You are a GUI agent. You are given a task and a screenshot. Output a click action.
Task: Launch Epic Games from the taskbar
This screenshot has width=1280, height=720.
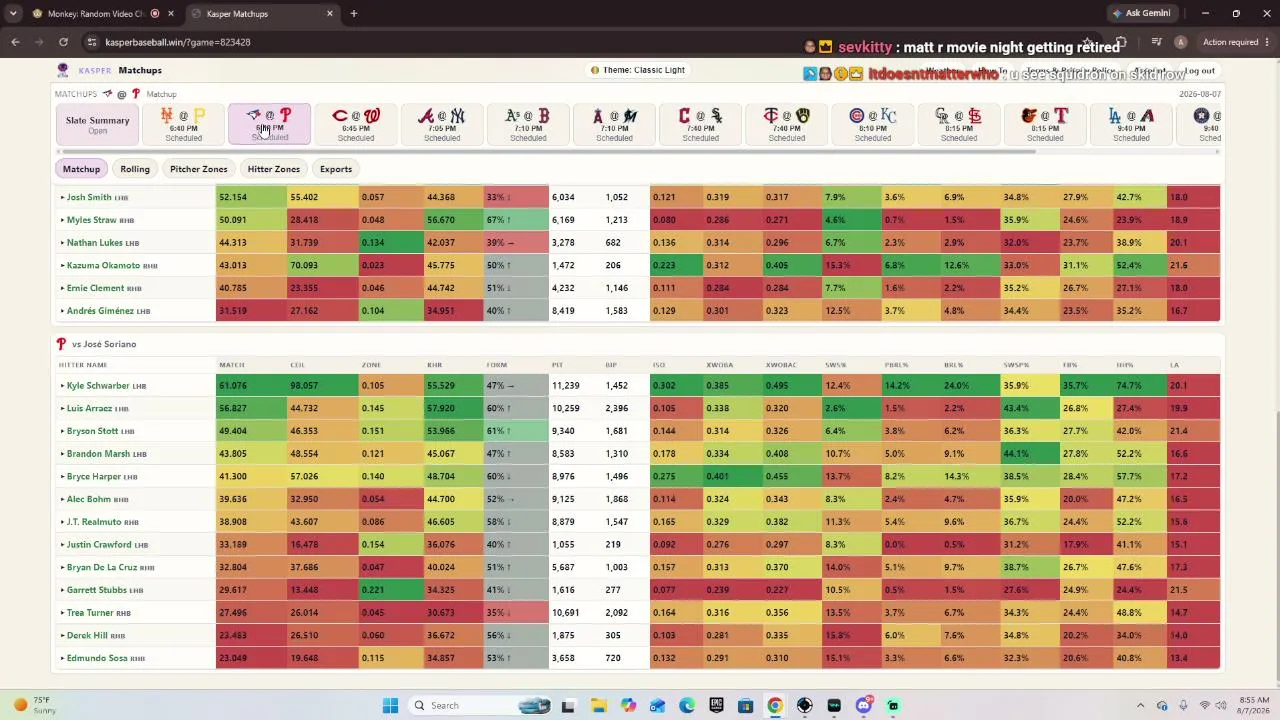(x=716, y=705)
